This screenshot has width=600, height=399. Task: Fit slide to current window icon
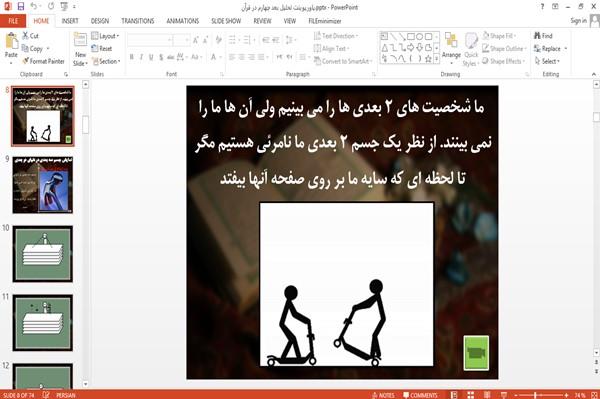point(594,395)
